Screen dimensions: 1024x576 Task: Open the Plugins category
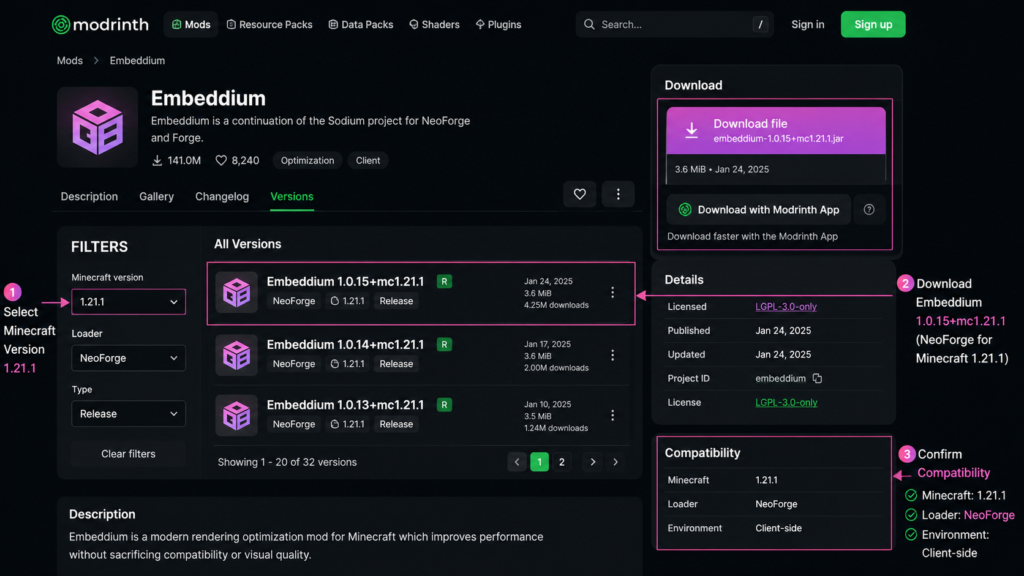click(x=498, y=24)
